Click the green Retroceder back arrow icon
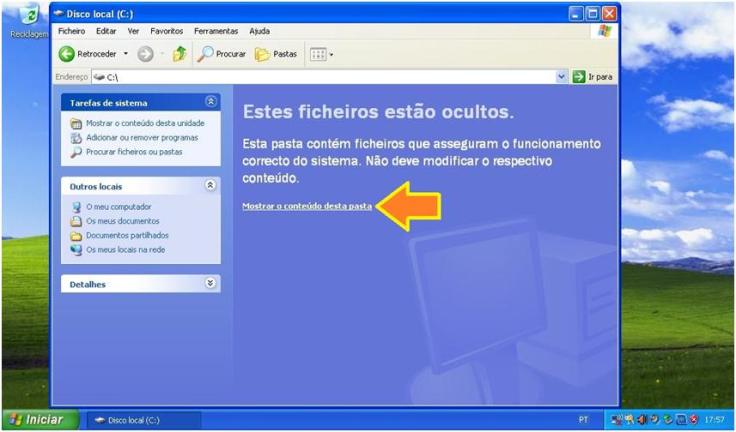Viewport: 736px width, 432px height. coord(67,54)
